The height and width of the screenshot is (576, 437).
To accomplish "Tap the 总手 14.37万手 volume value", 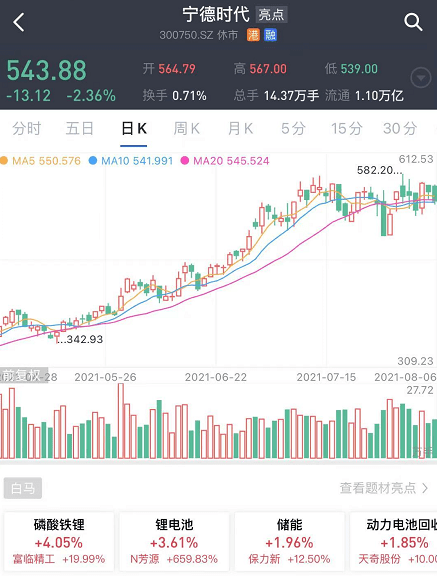I will coord(276,96).
